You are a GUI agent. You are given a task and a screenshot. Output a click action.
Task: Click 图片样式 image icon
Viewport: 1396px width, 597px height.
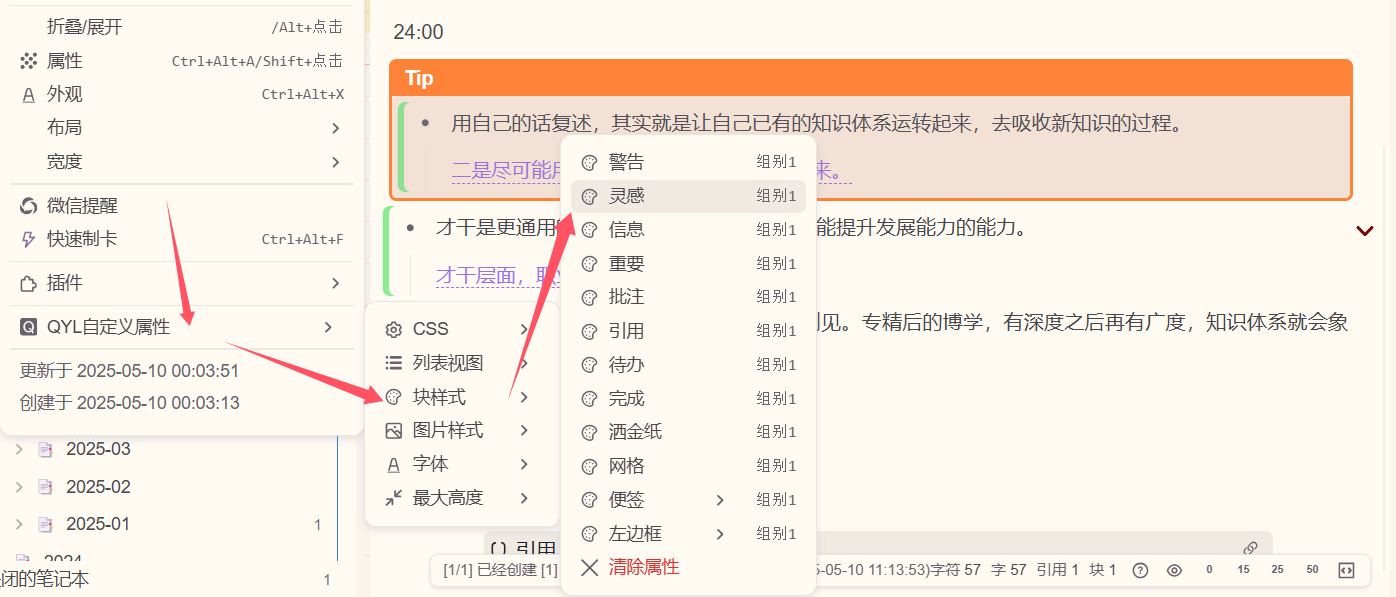click(x=394, y=430)
